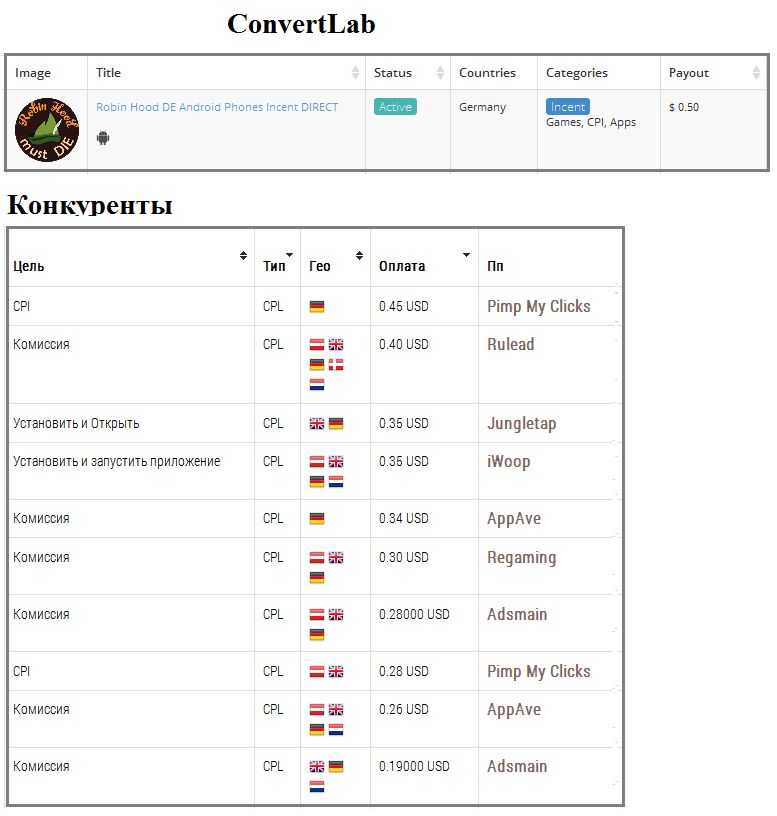Image resolution: width=777 pixels, height=816 pixels.
Task: Open the Jungletap network link
Action: [521, 423]
